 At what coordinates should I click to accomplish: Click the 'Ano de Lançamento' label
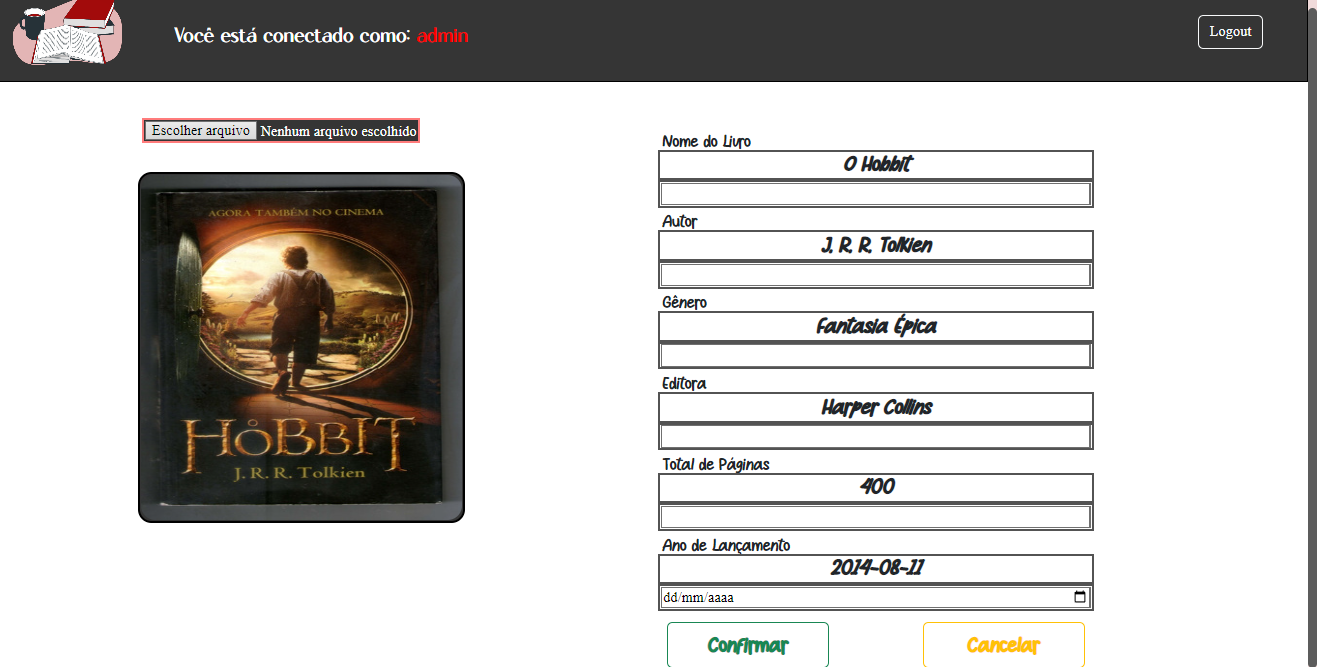pyautogui.click(x=726, y=545)
